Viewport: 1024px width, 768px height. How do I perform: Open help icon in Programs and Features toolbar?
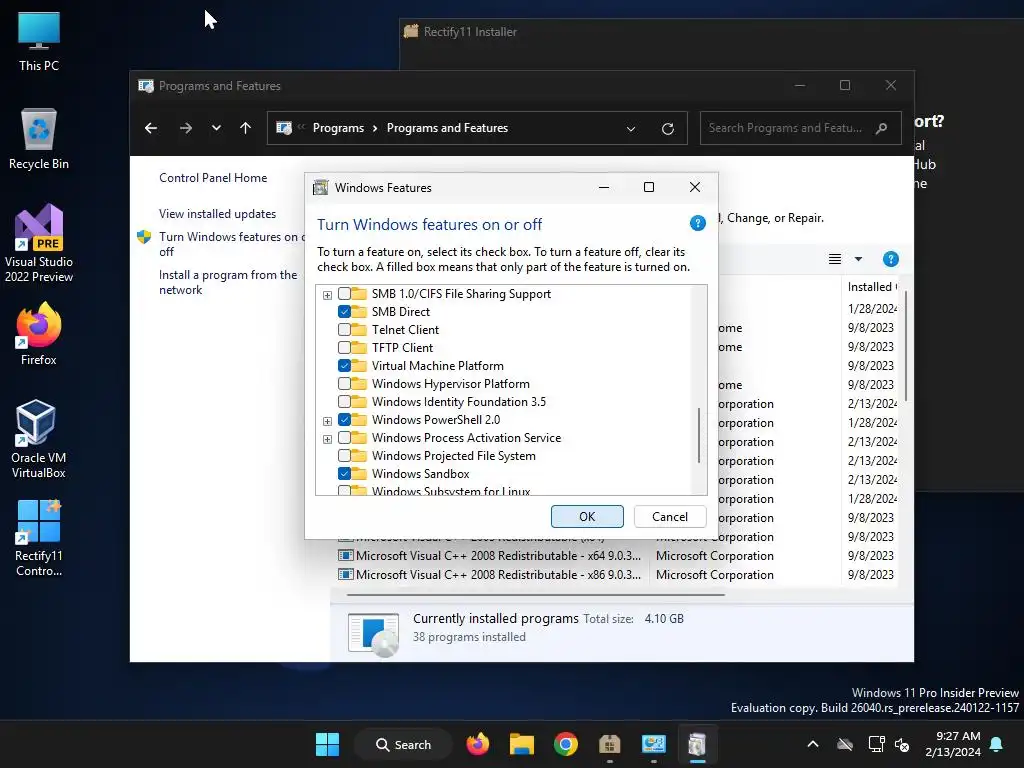tap(890, 259)
